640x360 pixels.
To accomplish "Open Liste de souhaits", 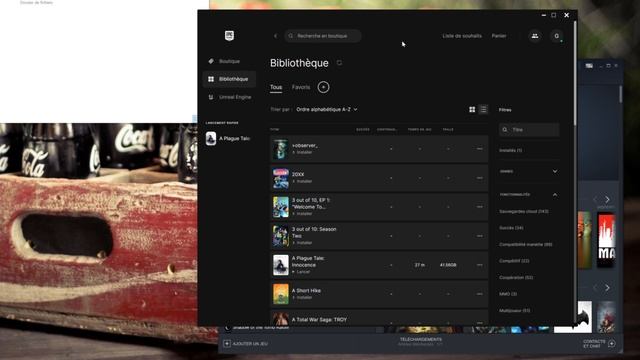I will (x=462, y=36).
